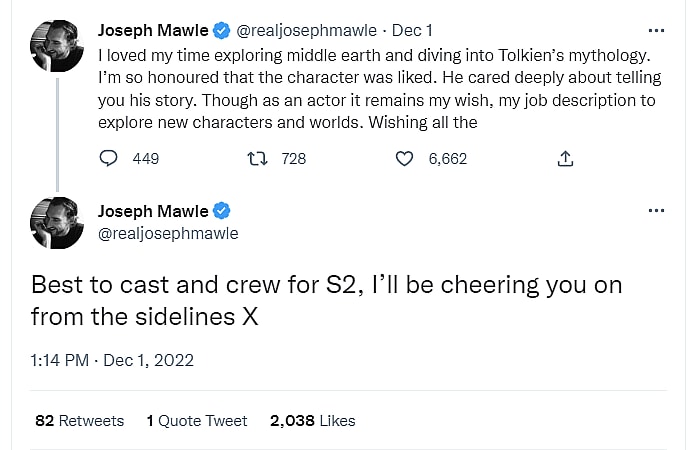The height and width of the screenshot is (450, 689).
Task: Click the main tweet text about S2
Action: (x=326, y=300)
